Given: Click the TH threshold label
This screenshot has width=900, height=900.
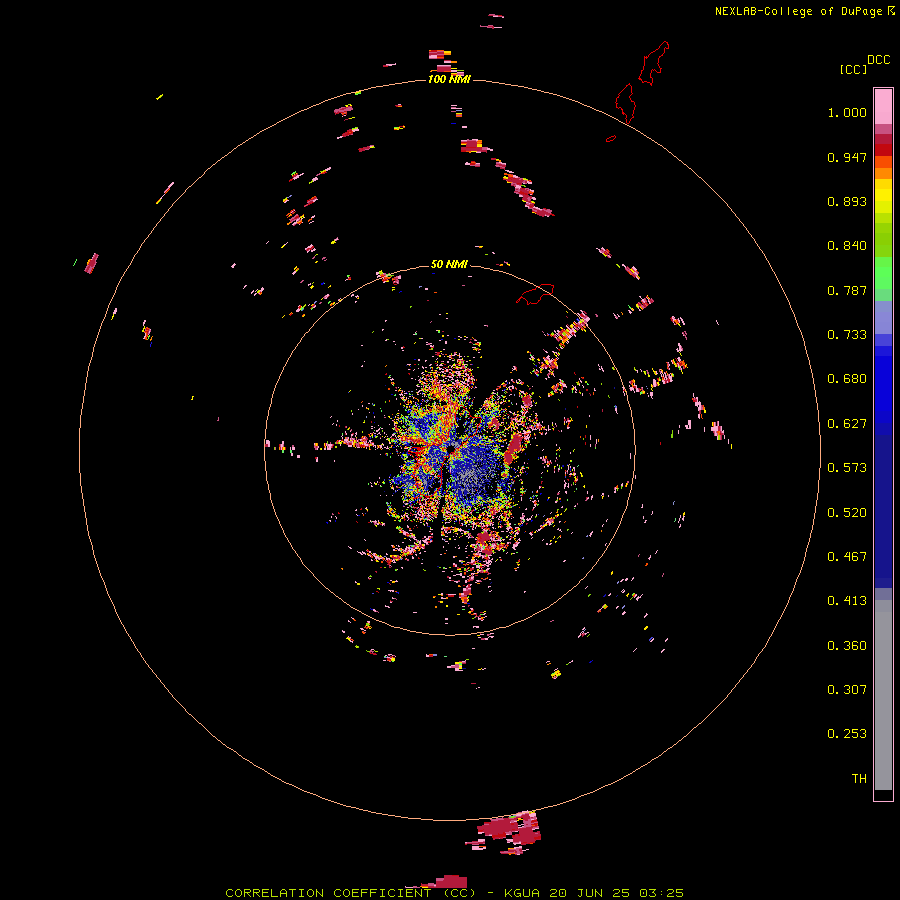Looking at the screenshot, I should point(859,779).
